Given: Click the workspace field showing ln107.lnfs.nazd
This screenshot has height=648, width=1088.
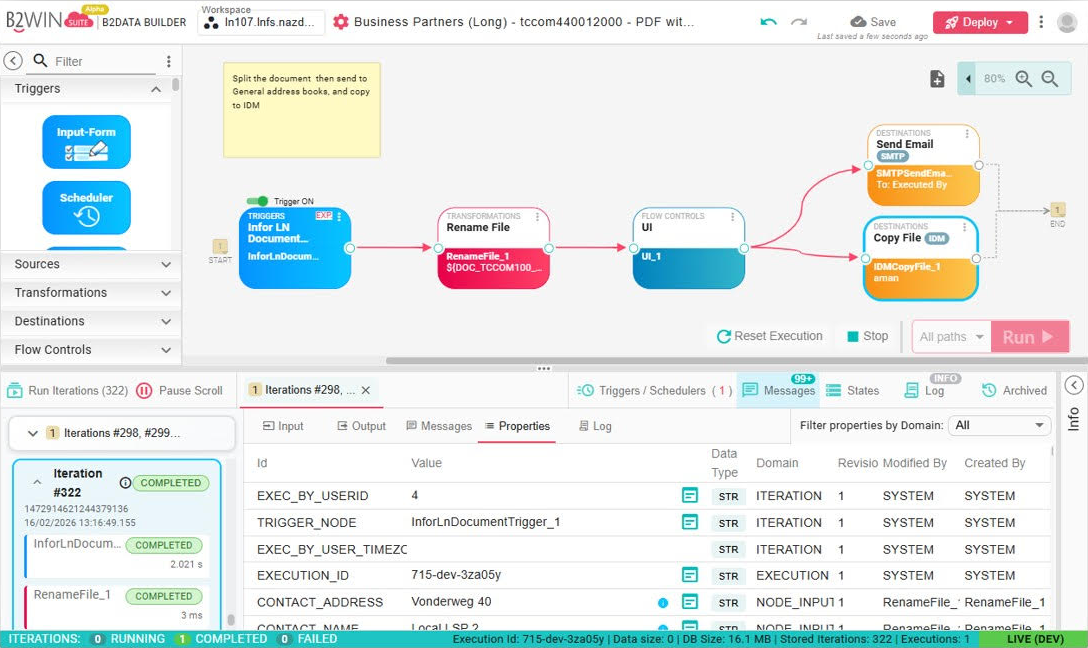Looking at the screenshot, I should (263, 23).
